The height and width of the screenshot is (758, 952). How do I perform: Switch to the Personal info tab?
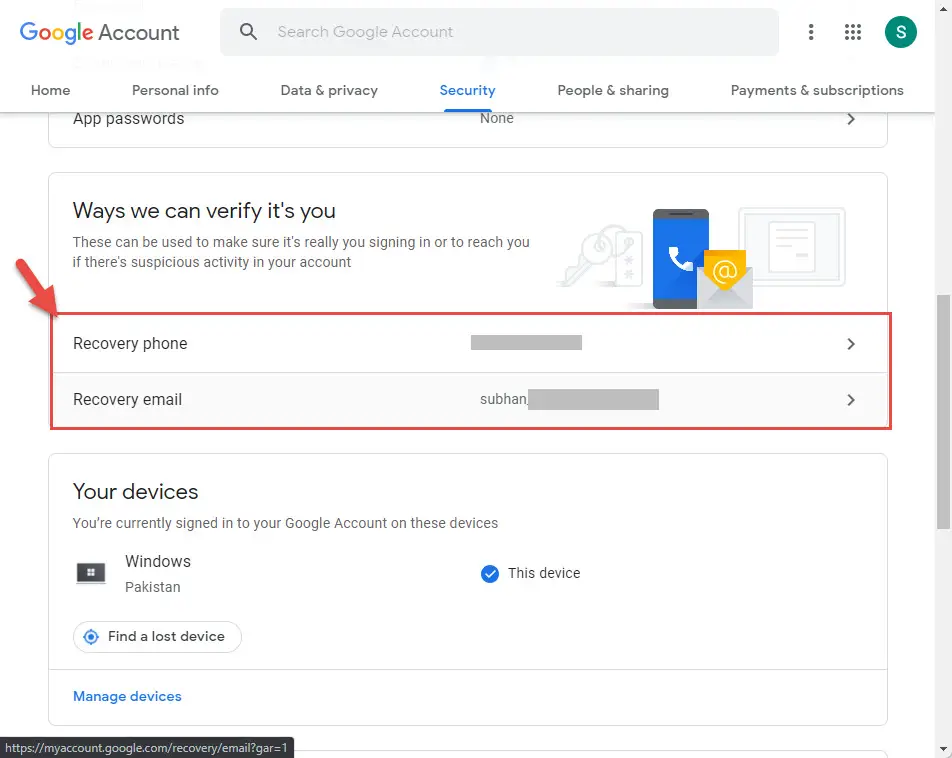175,90
